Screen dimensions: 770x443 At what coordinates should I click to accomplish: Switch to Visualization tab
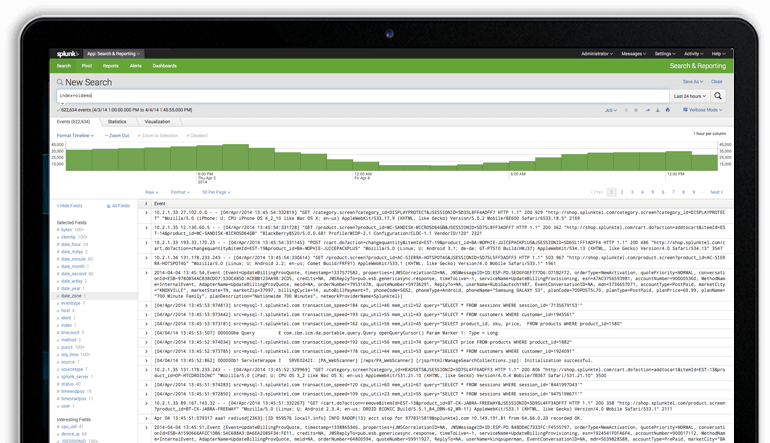157,122
